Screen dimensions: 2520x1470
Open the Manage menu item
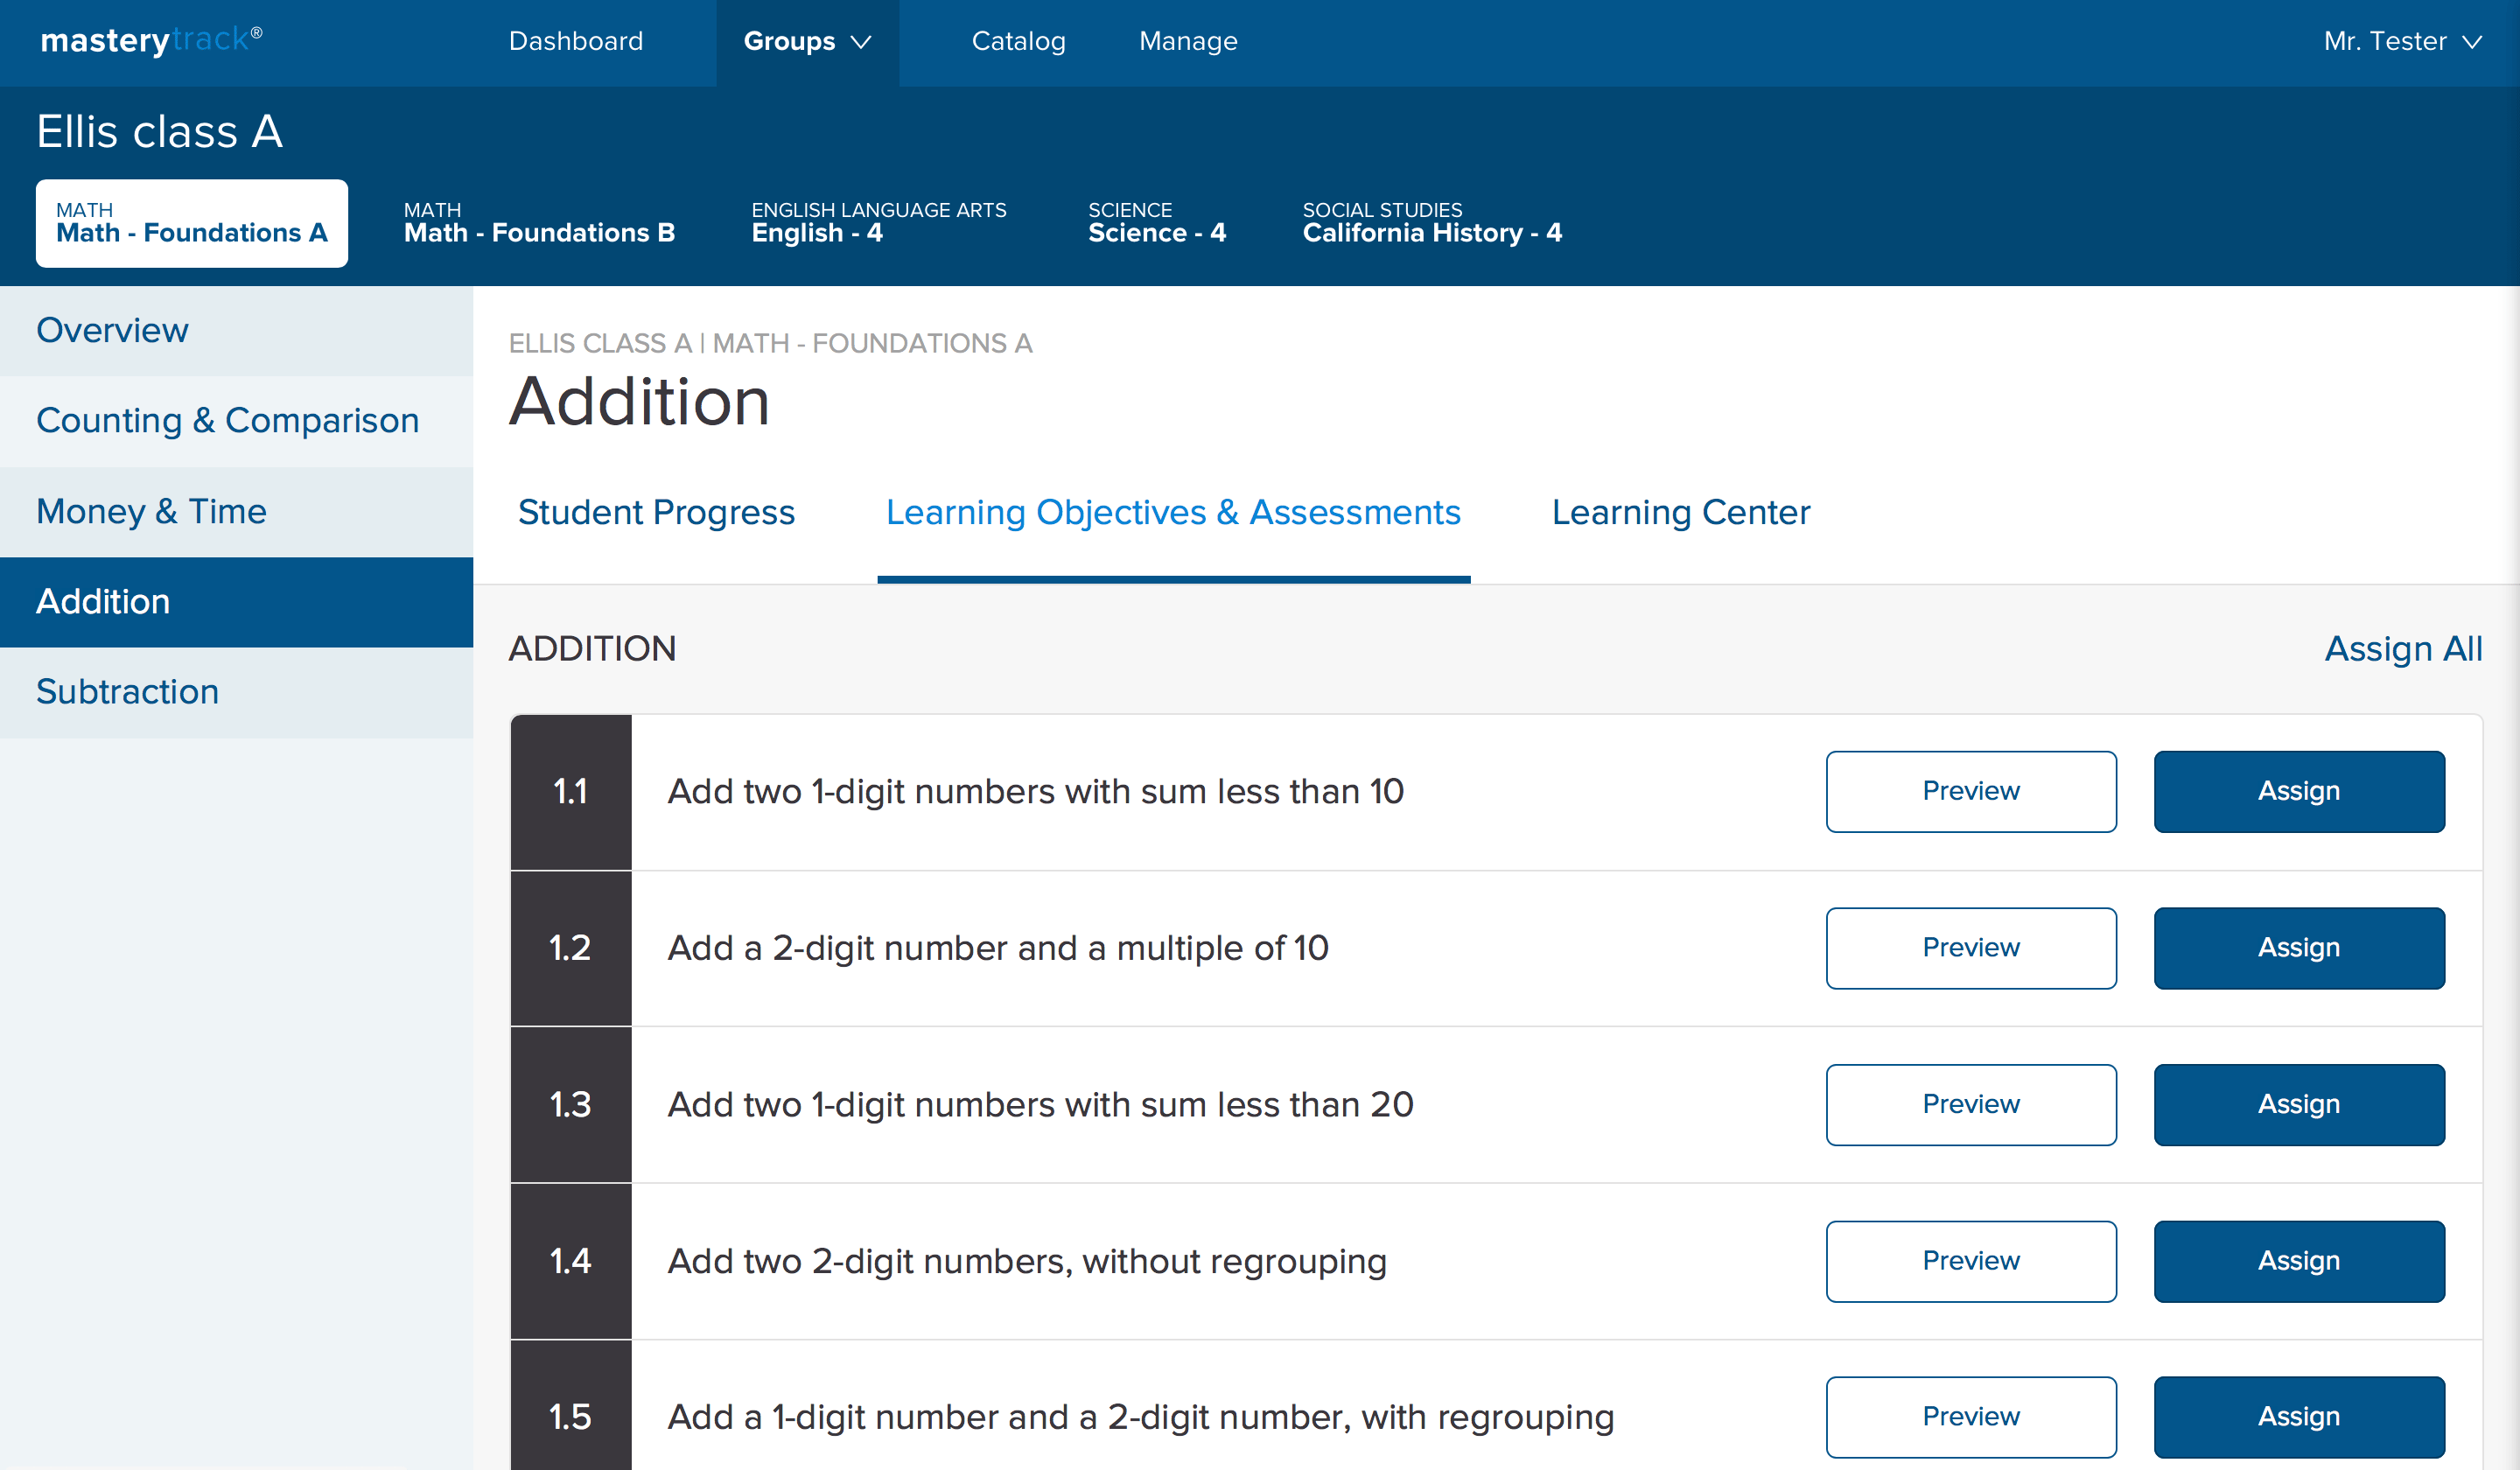[x=1187, y=41]
